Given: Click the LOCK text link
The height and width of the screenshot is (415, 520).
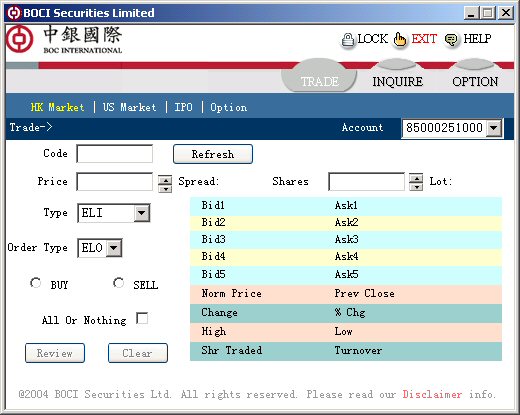Looking at the screenshot, I should (x=372, y=39).
